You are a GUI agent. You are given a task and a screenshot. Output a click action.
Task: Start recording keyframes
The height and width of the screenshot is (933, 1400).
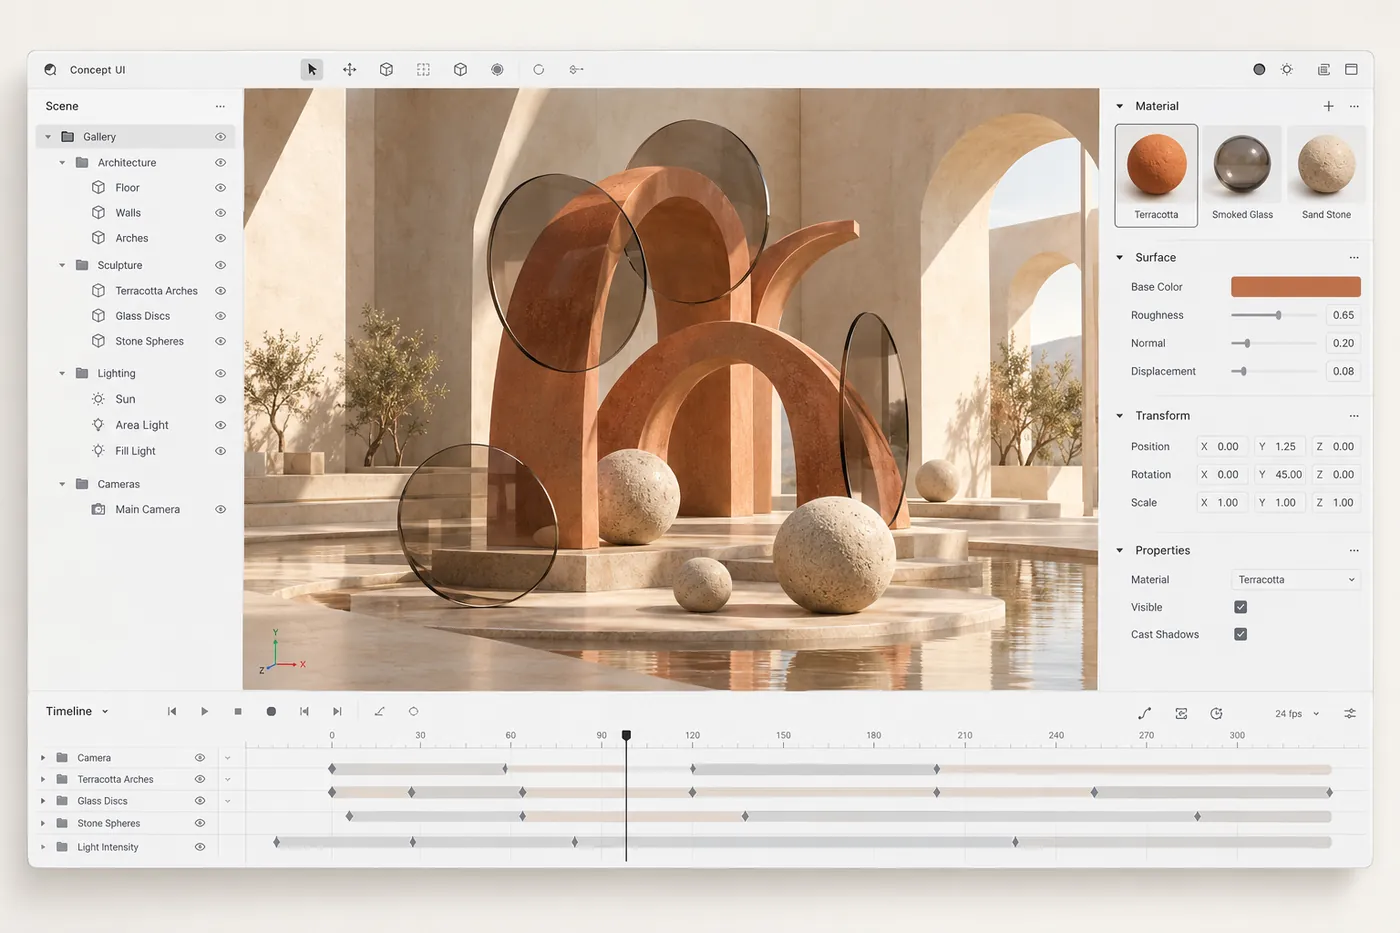[x=271, y=711]
